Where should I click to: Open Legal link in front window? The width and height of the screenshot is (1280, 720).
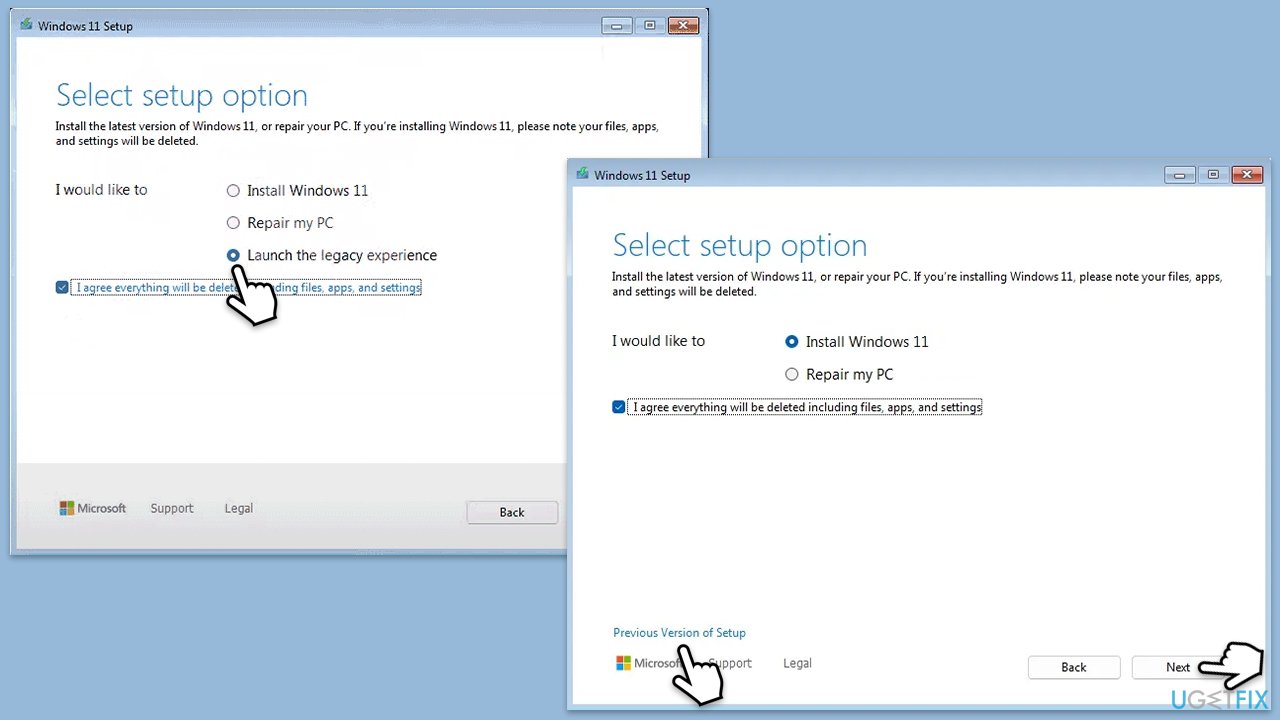(x=797, y=663)
